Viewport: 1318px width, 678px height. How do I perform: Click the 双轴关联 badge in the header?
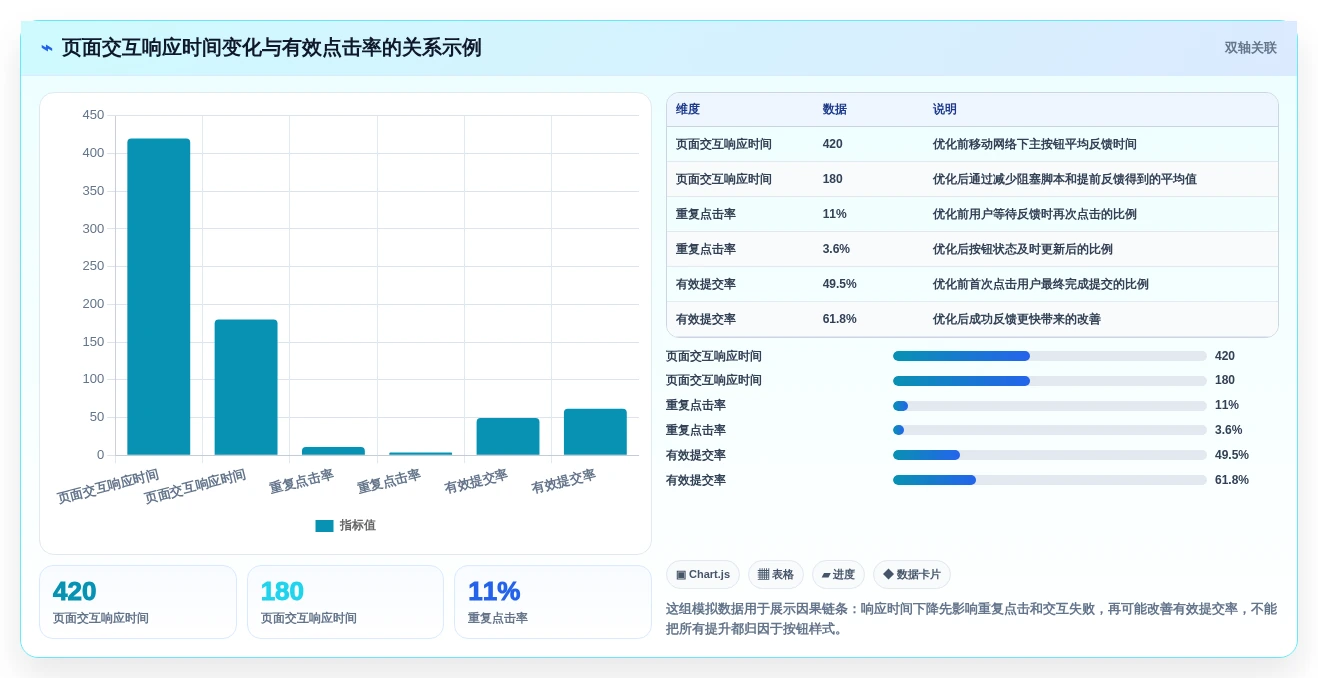[x=1250, y=48]
